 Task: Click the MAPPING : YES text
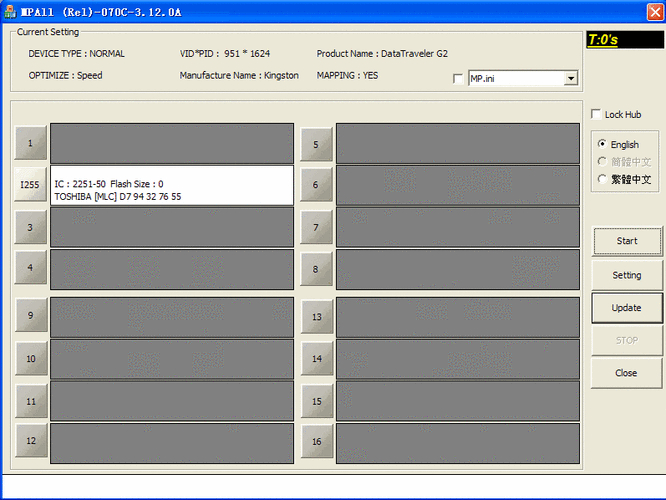click(347, 75)
